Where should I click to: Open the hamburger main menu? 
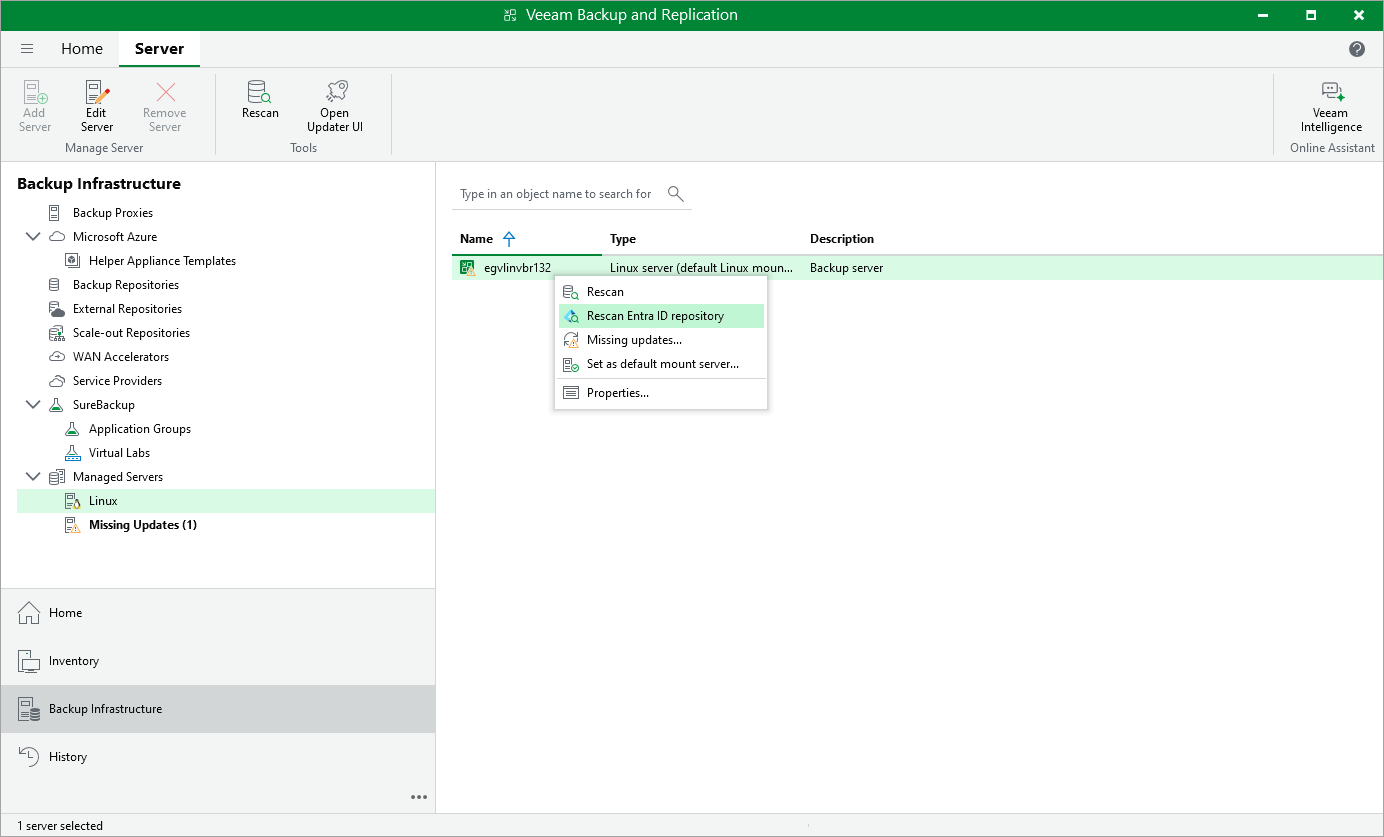[27, 48]
